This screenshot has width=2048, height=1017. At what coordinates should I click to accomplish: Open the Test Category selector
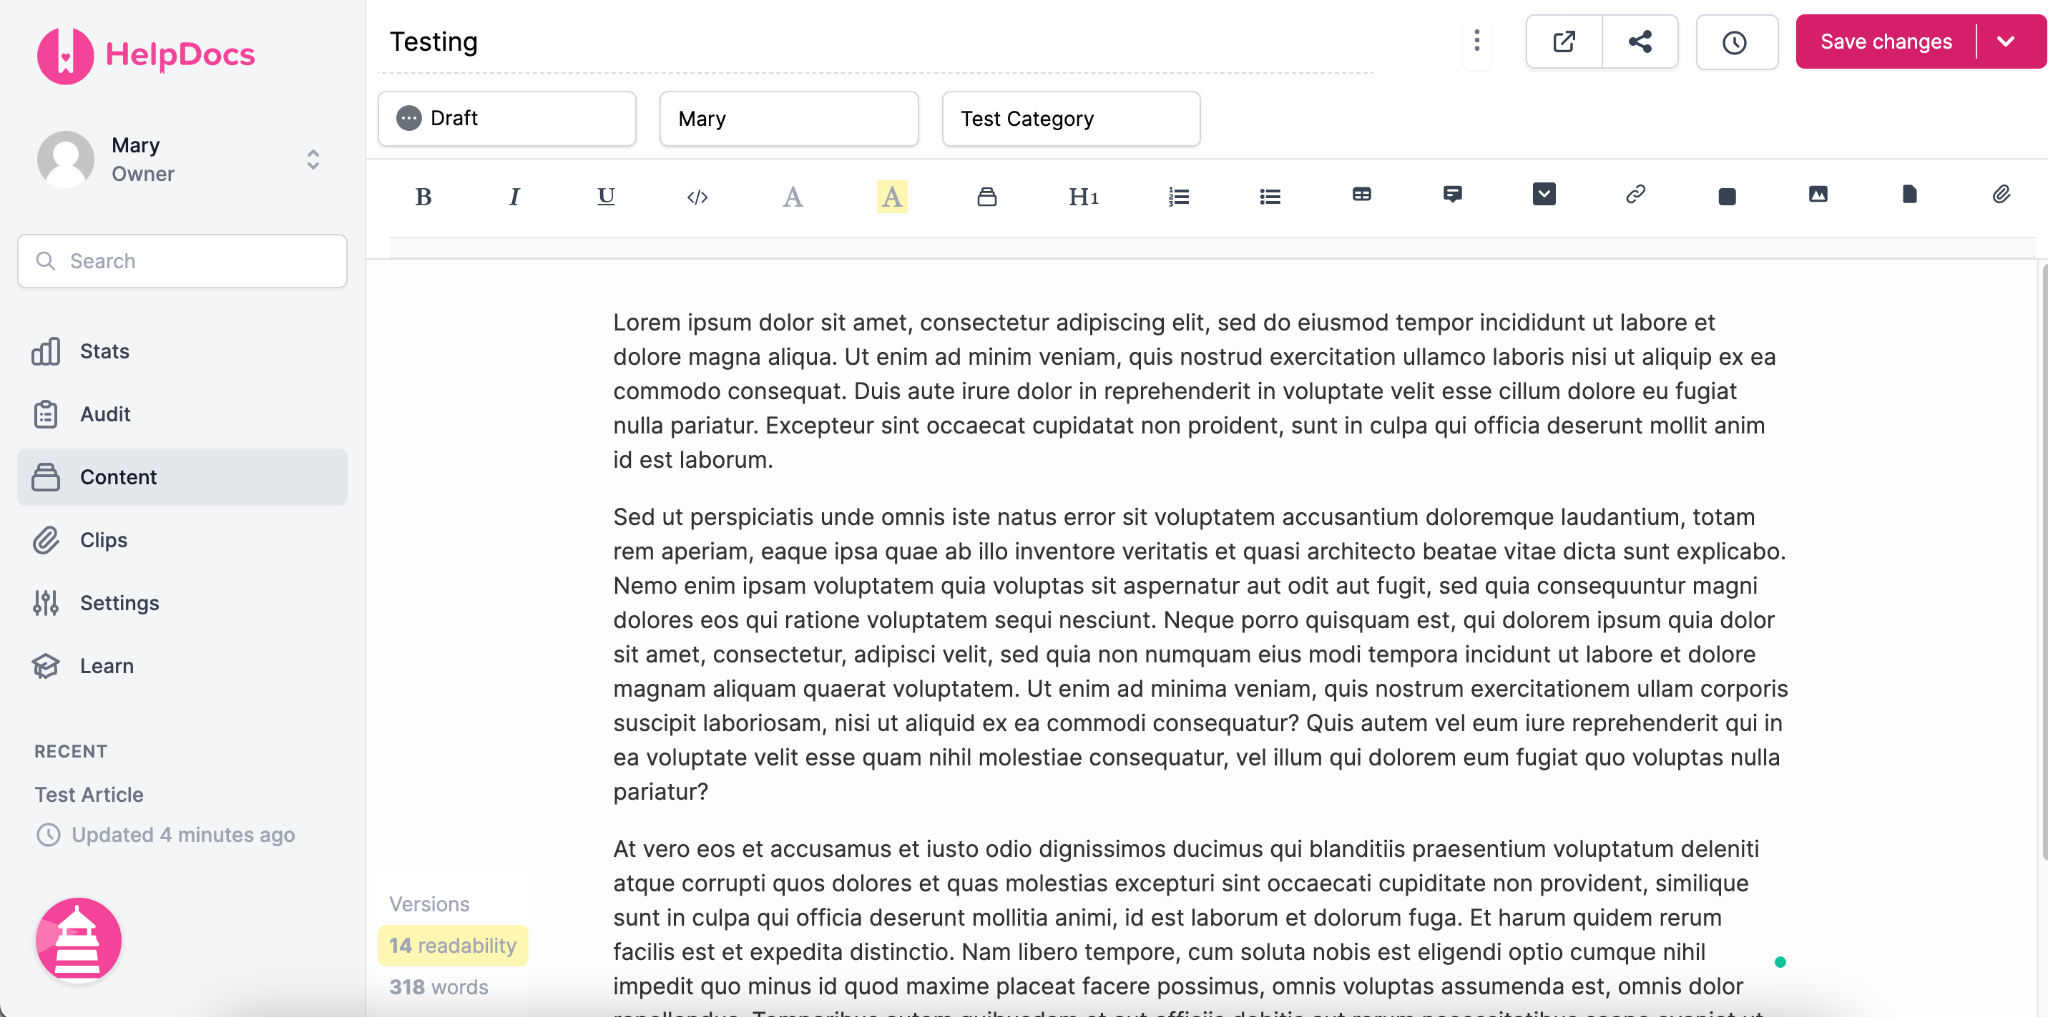pos(1071,118)
